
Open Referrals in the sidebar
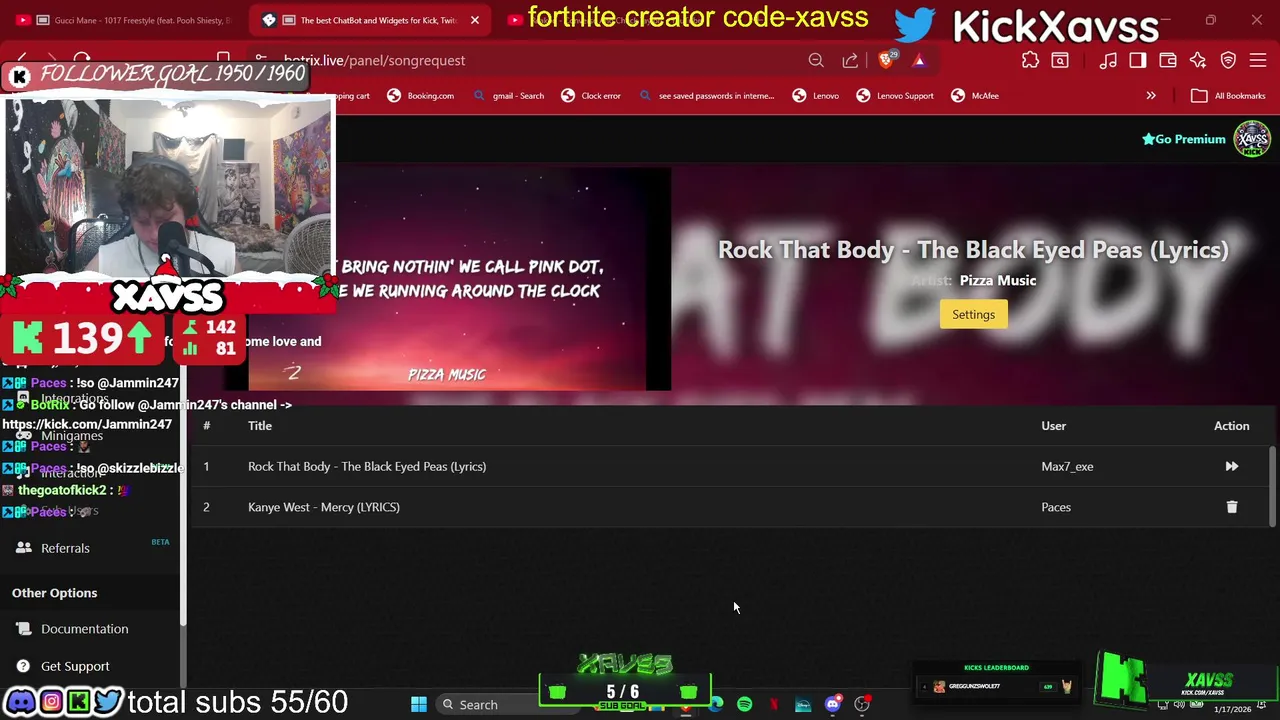(65, 548)
